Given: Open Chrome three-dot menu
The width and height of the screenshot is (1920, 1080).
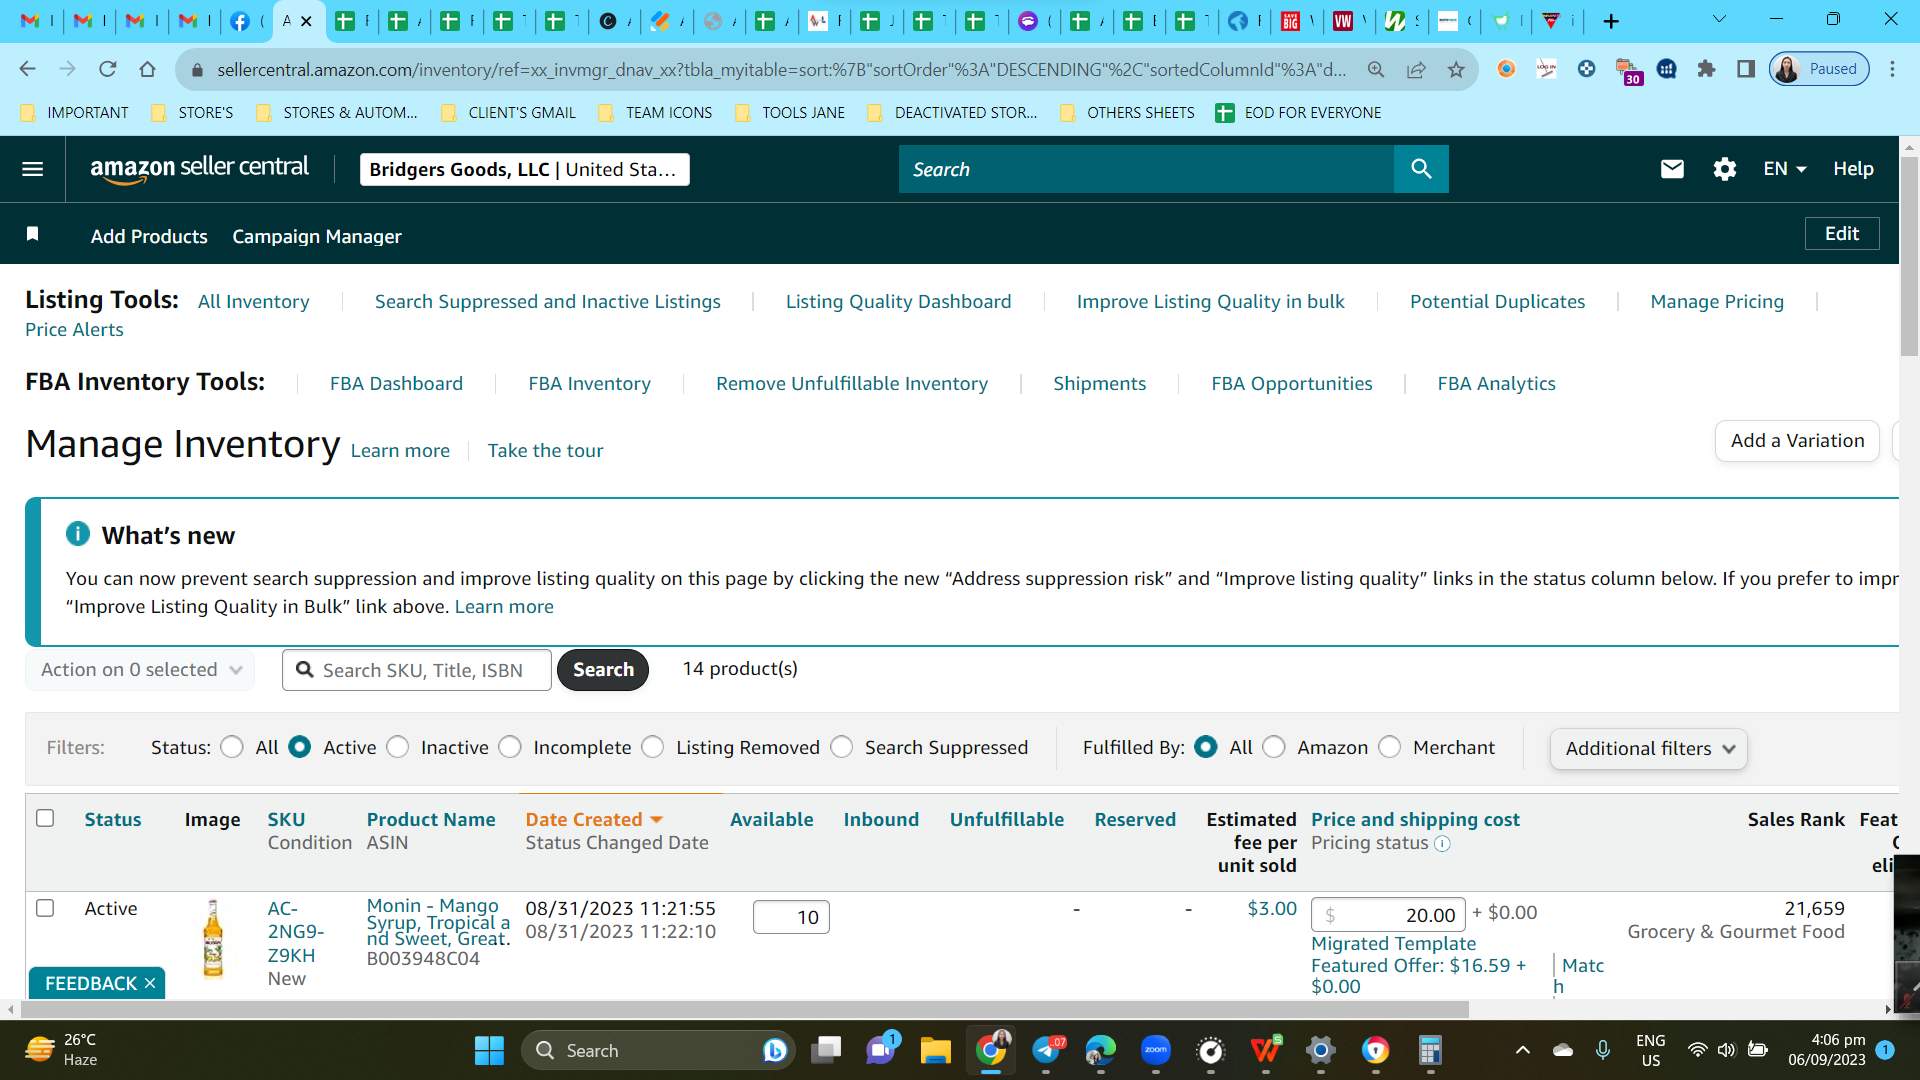Looking at the screenshot, I should pos(1892,69).
